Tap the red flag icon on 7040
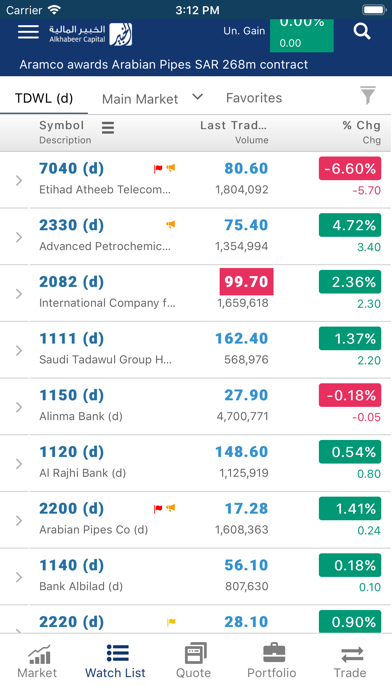The width and height of the screenshot is (392, 696). point(158,168)
